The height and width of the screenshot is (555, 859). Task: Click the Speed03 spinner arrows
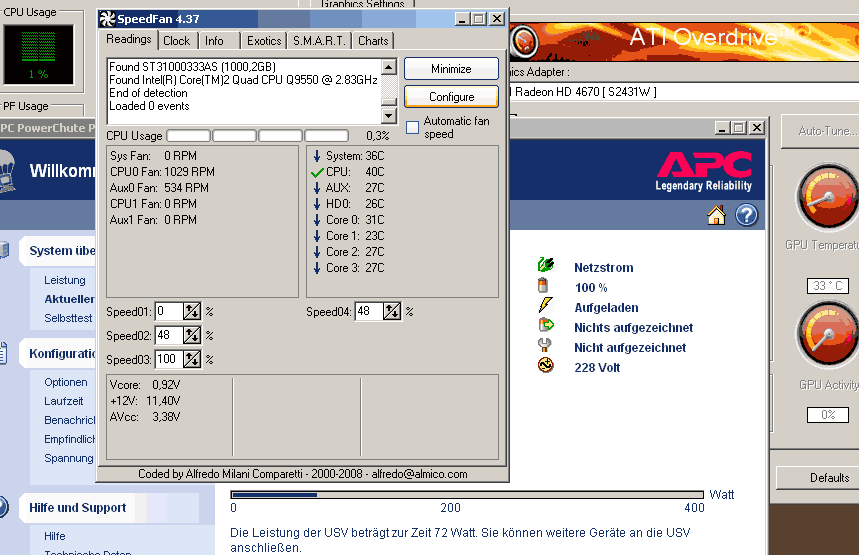pos(192,359)
